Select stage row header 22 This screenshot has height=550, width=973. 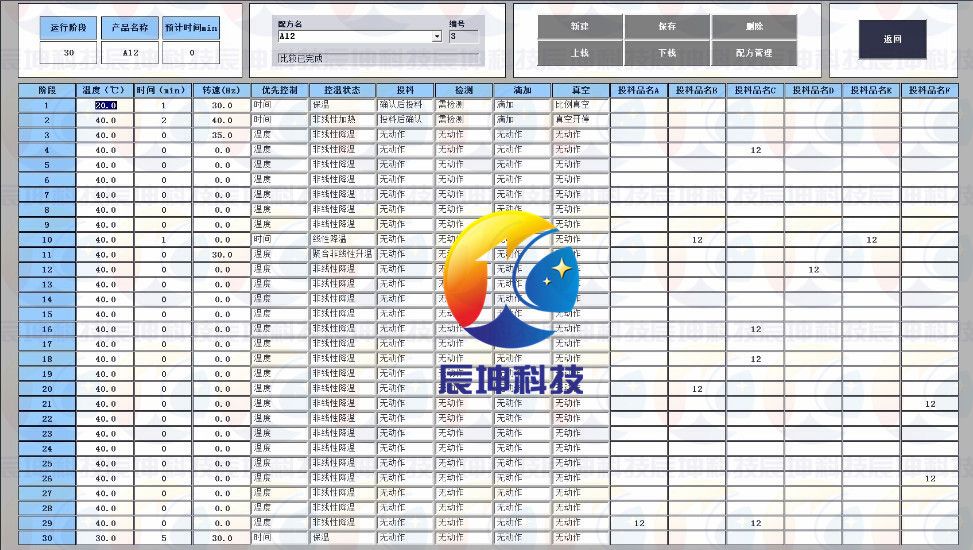tap(47, 419)
